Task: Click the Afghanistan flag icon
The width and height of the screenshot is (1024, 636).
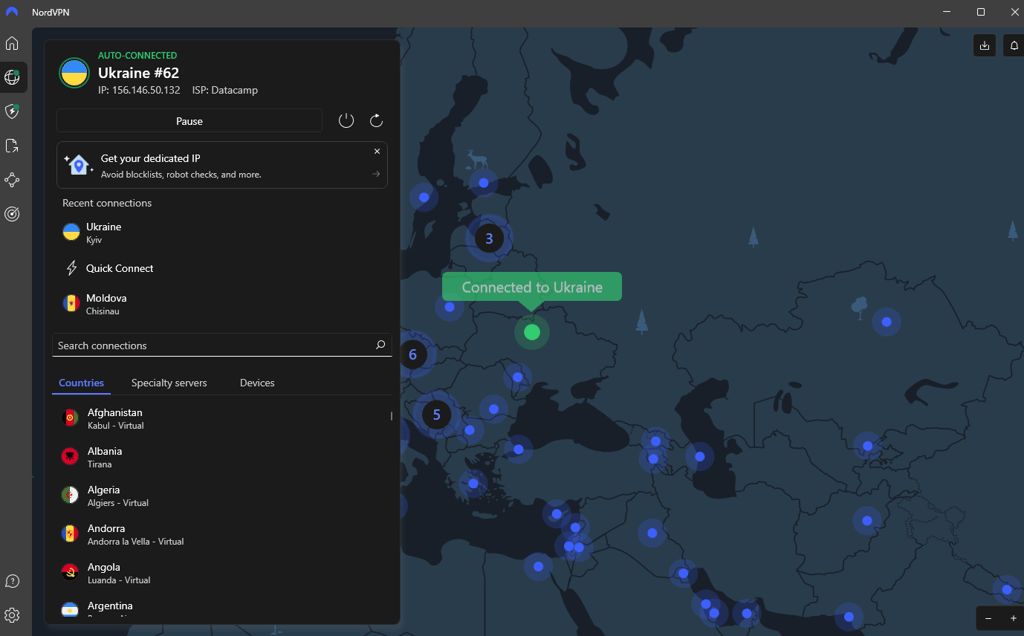Action: [70, 418]
